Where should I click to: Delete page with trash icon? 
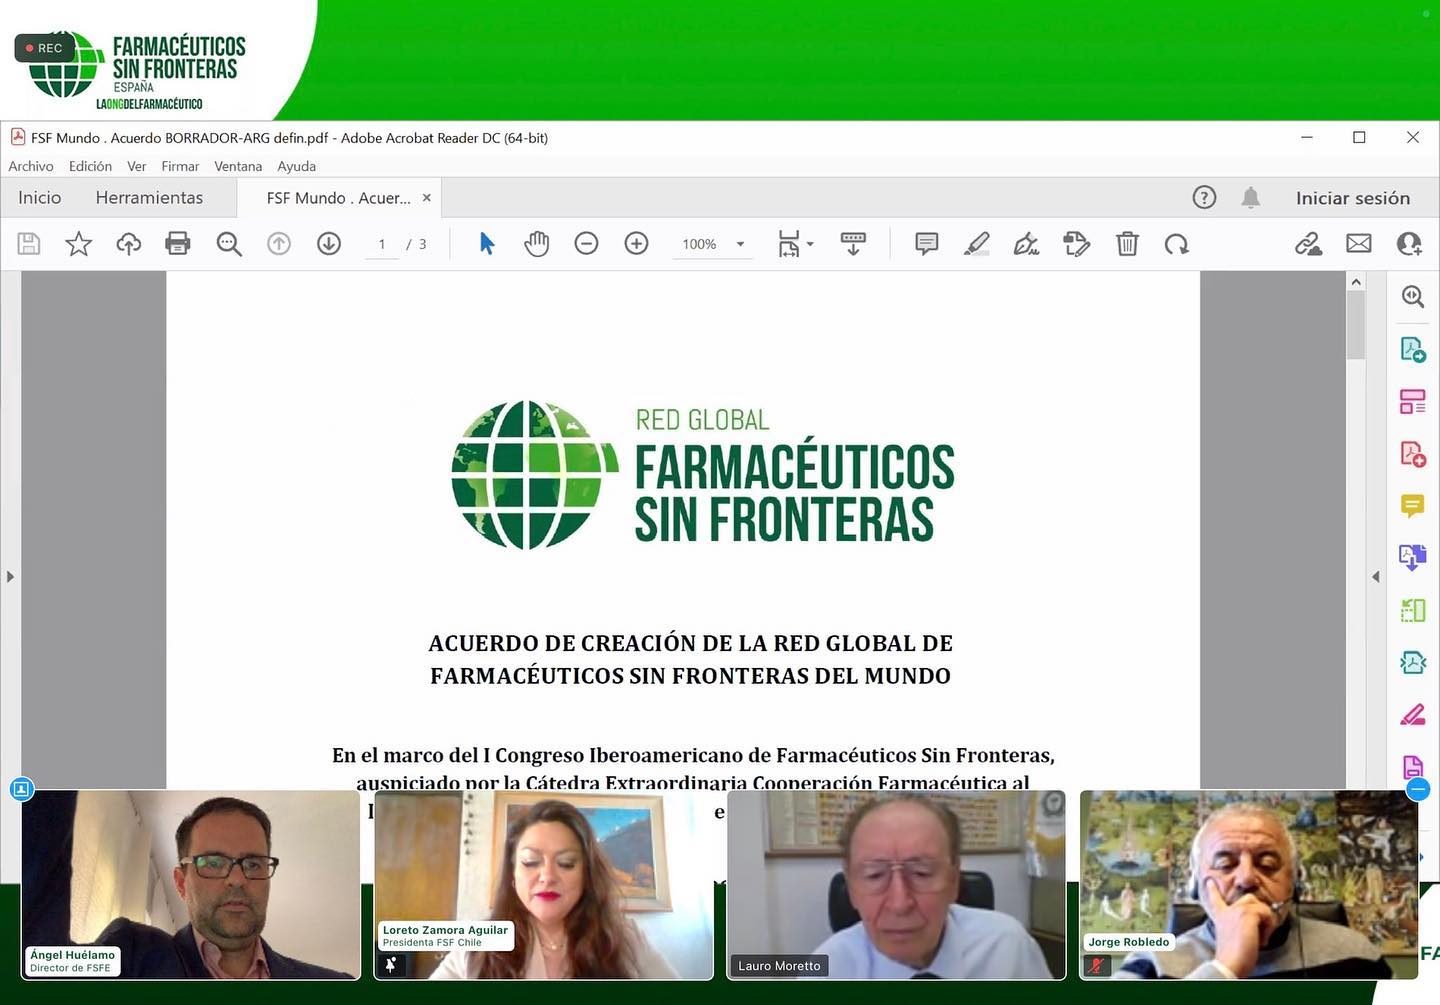click(1127, 243)
